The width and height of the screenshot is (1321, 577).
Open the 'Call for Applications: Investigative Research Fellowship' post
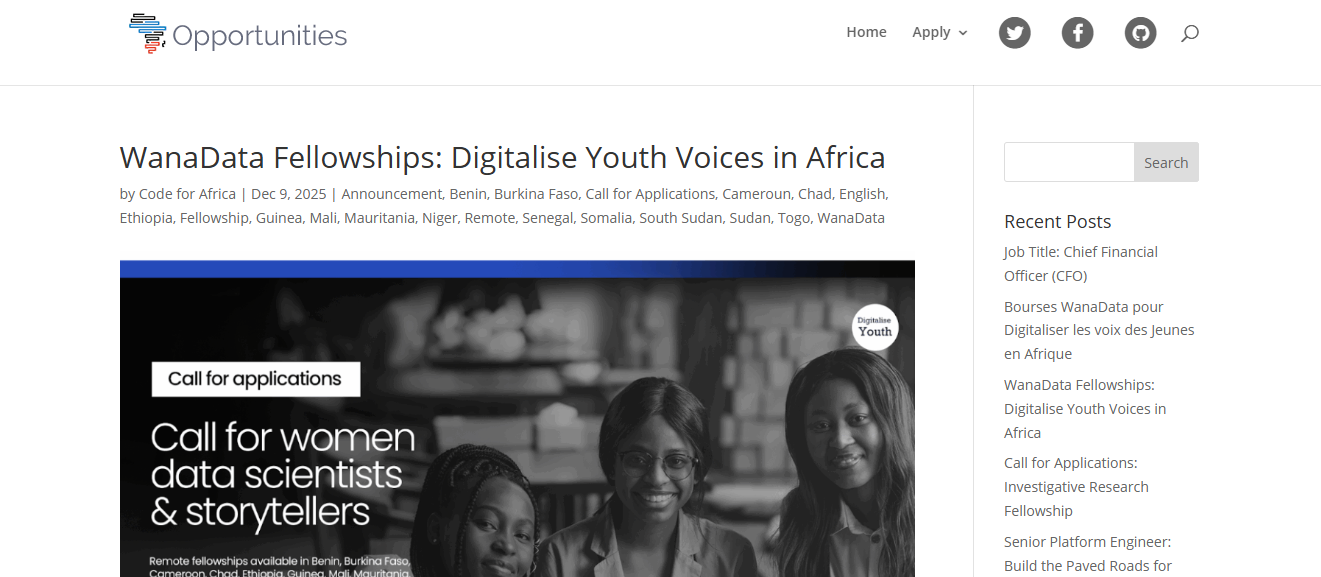click(x=1076, y=486)
